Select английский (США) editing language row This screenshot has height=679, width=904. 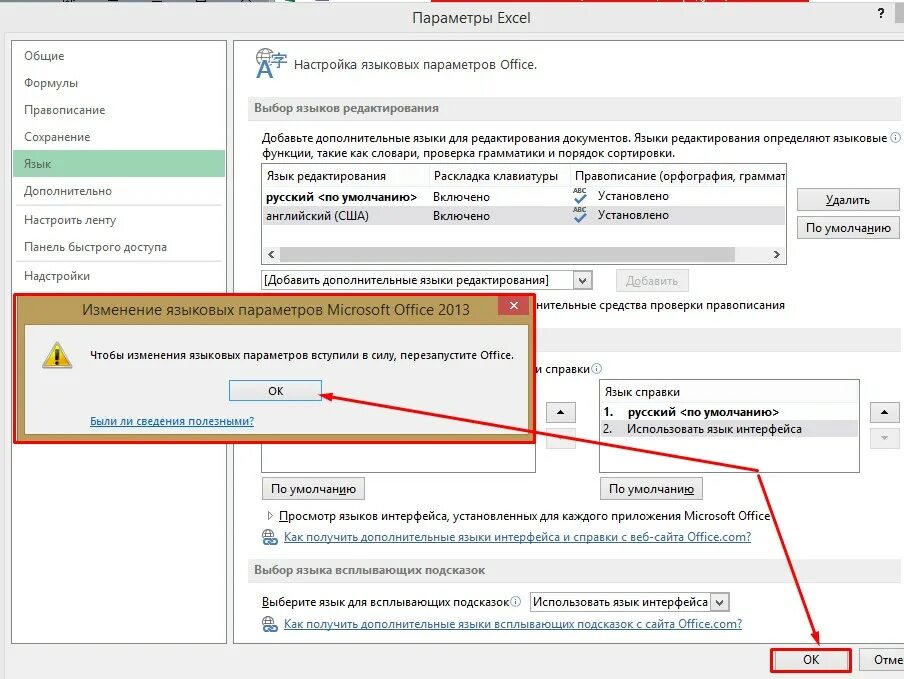(523, 216)
